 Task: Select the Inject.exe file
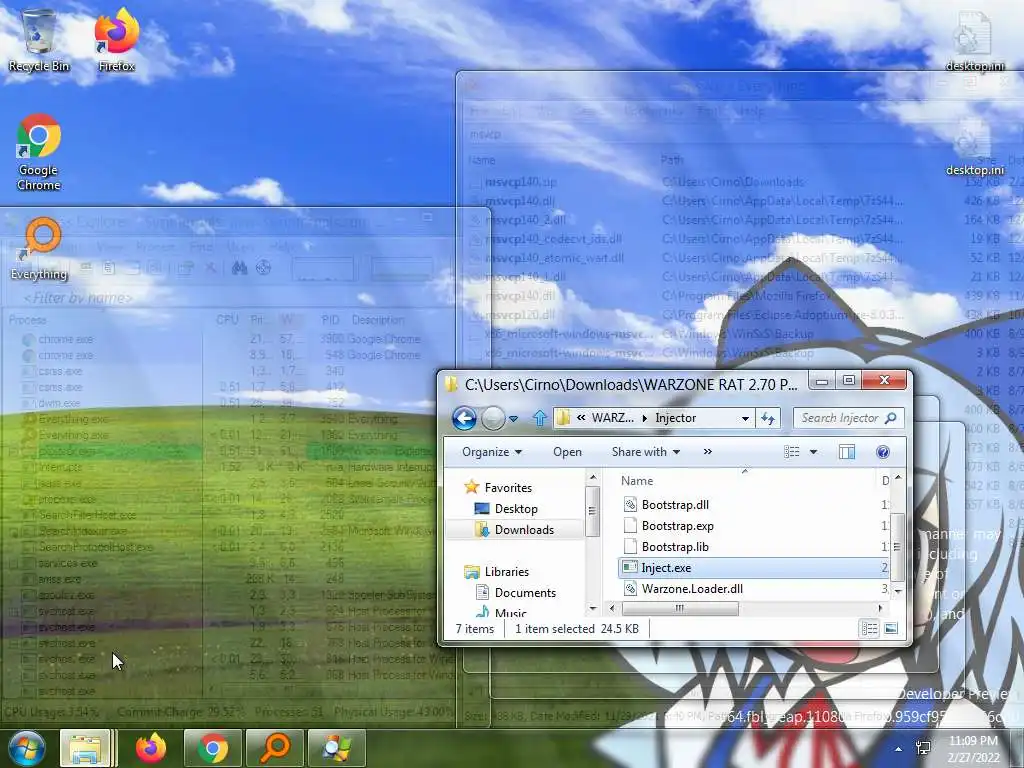pos(755,568)
